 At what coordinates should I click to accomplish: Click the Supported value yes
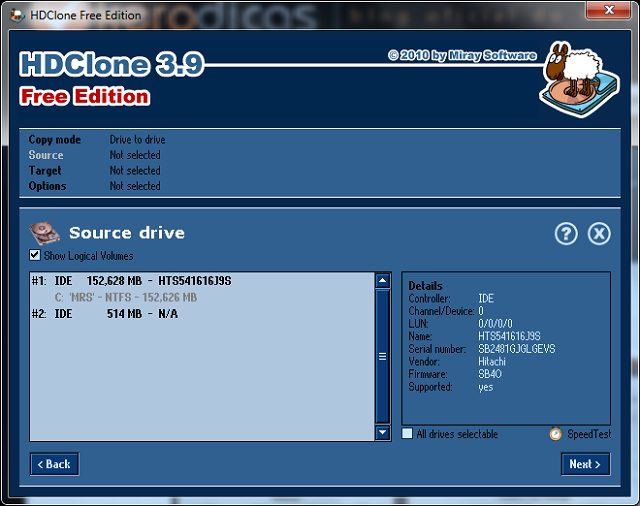click(x=486, y=387)
